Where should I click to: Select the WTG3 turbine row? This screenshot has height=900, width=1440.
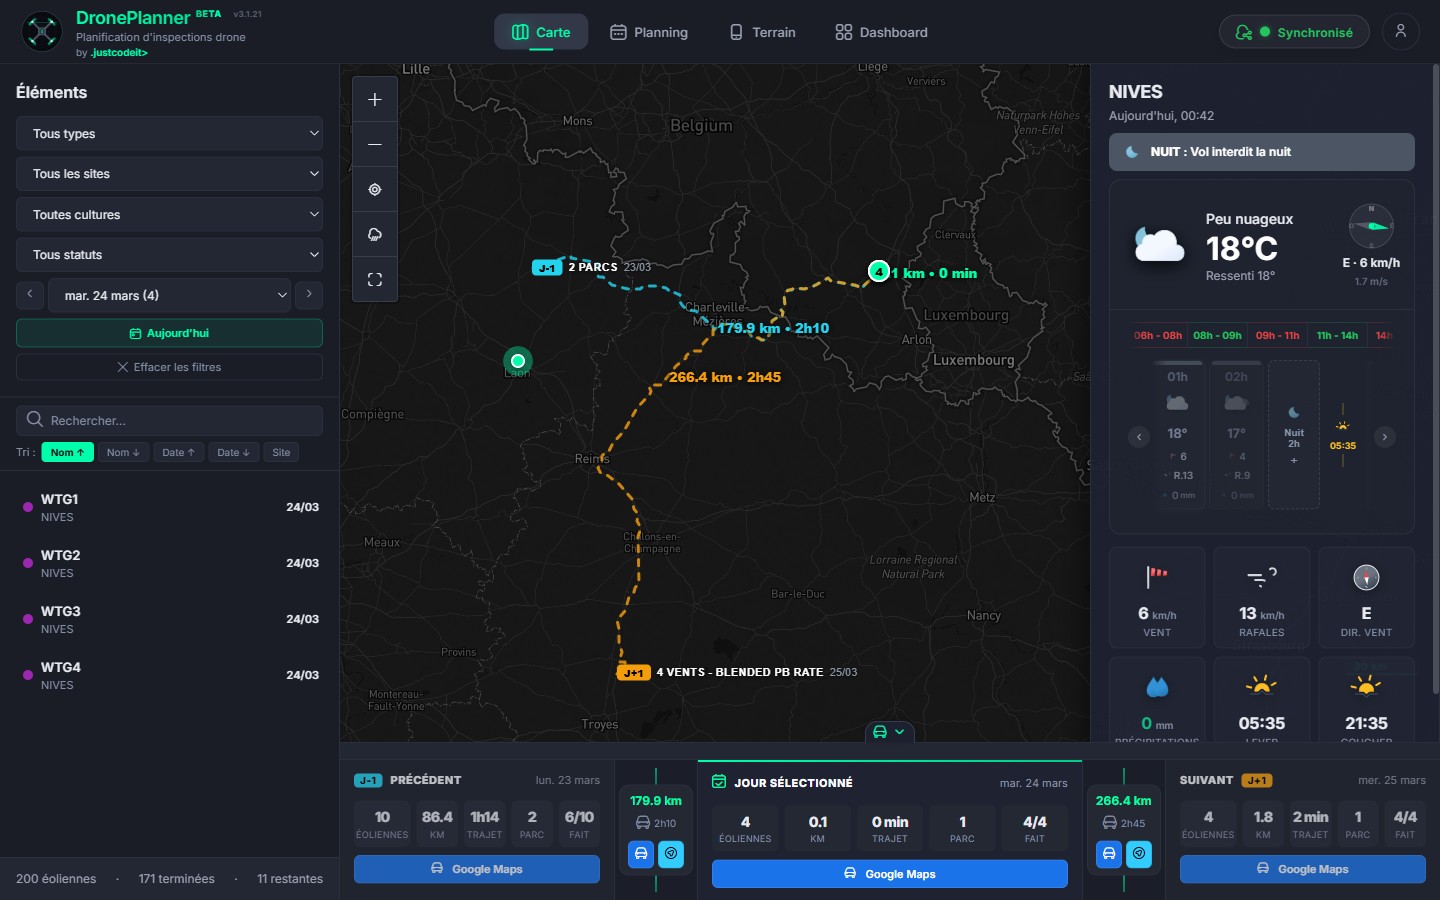[x=169, y=620]
